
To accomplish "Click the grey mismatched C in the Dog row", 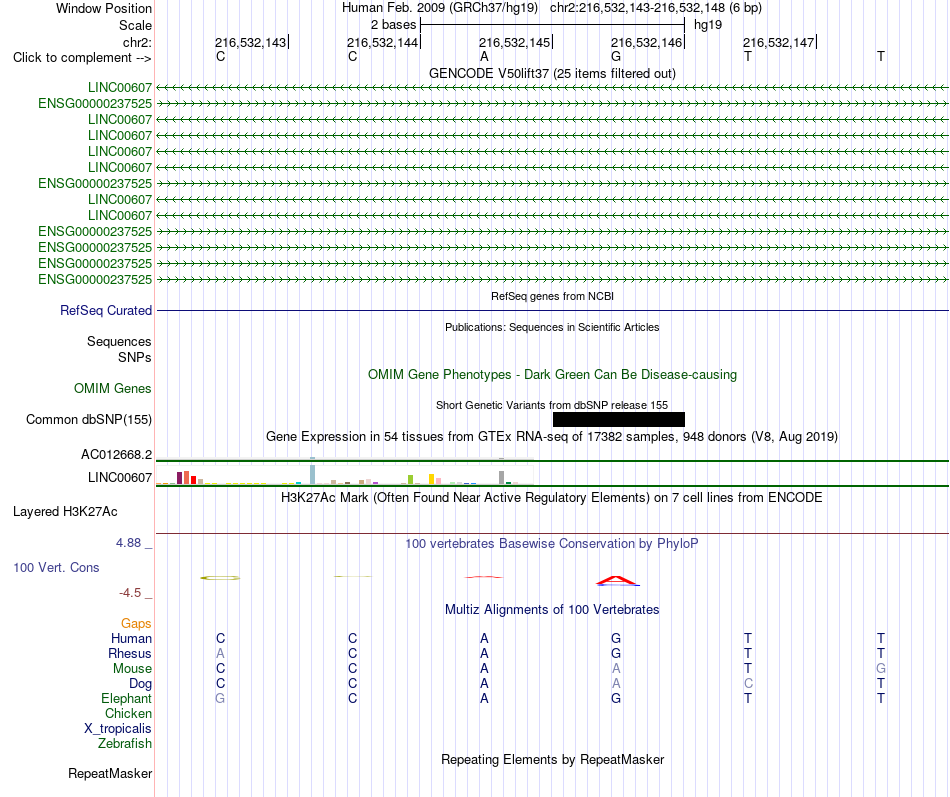I will coord(748,683).
